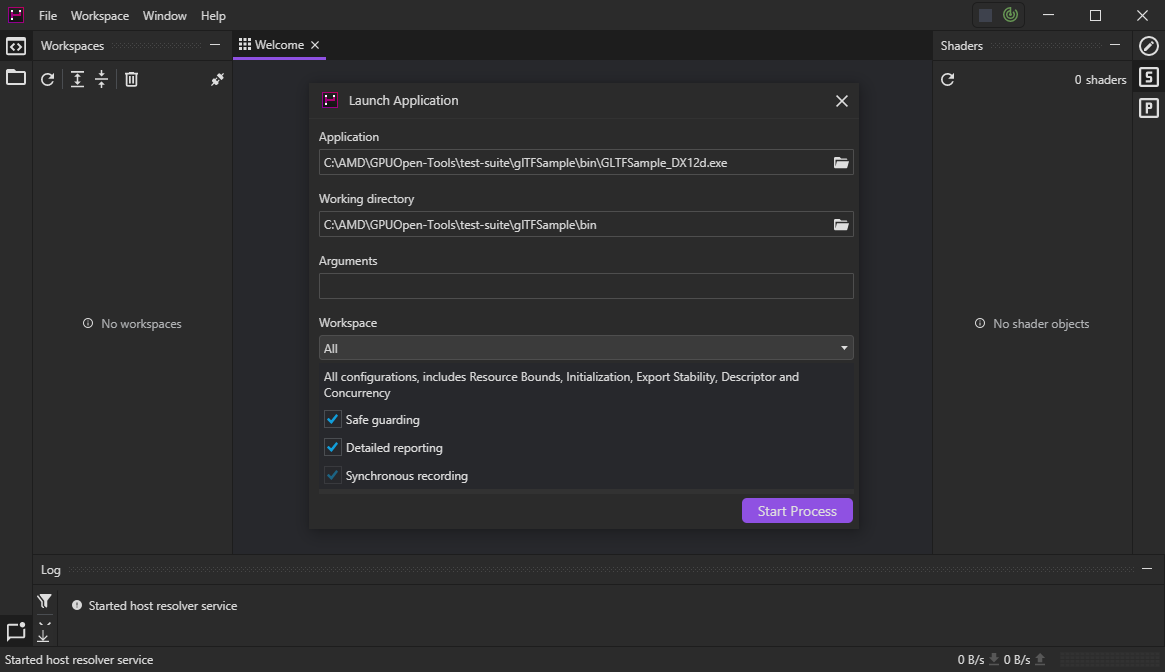1165x672 pixels.
Task: Click the collapse all workspaces icon
Action: [x=101, y=80]
